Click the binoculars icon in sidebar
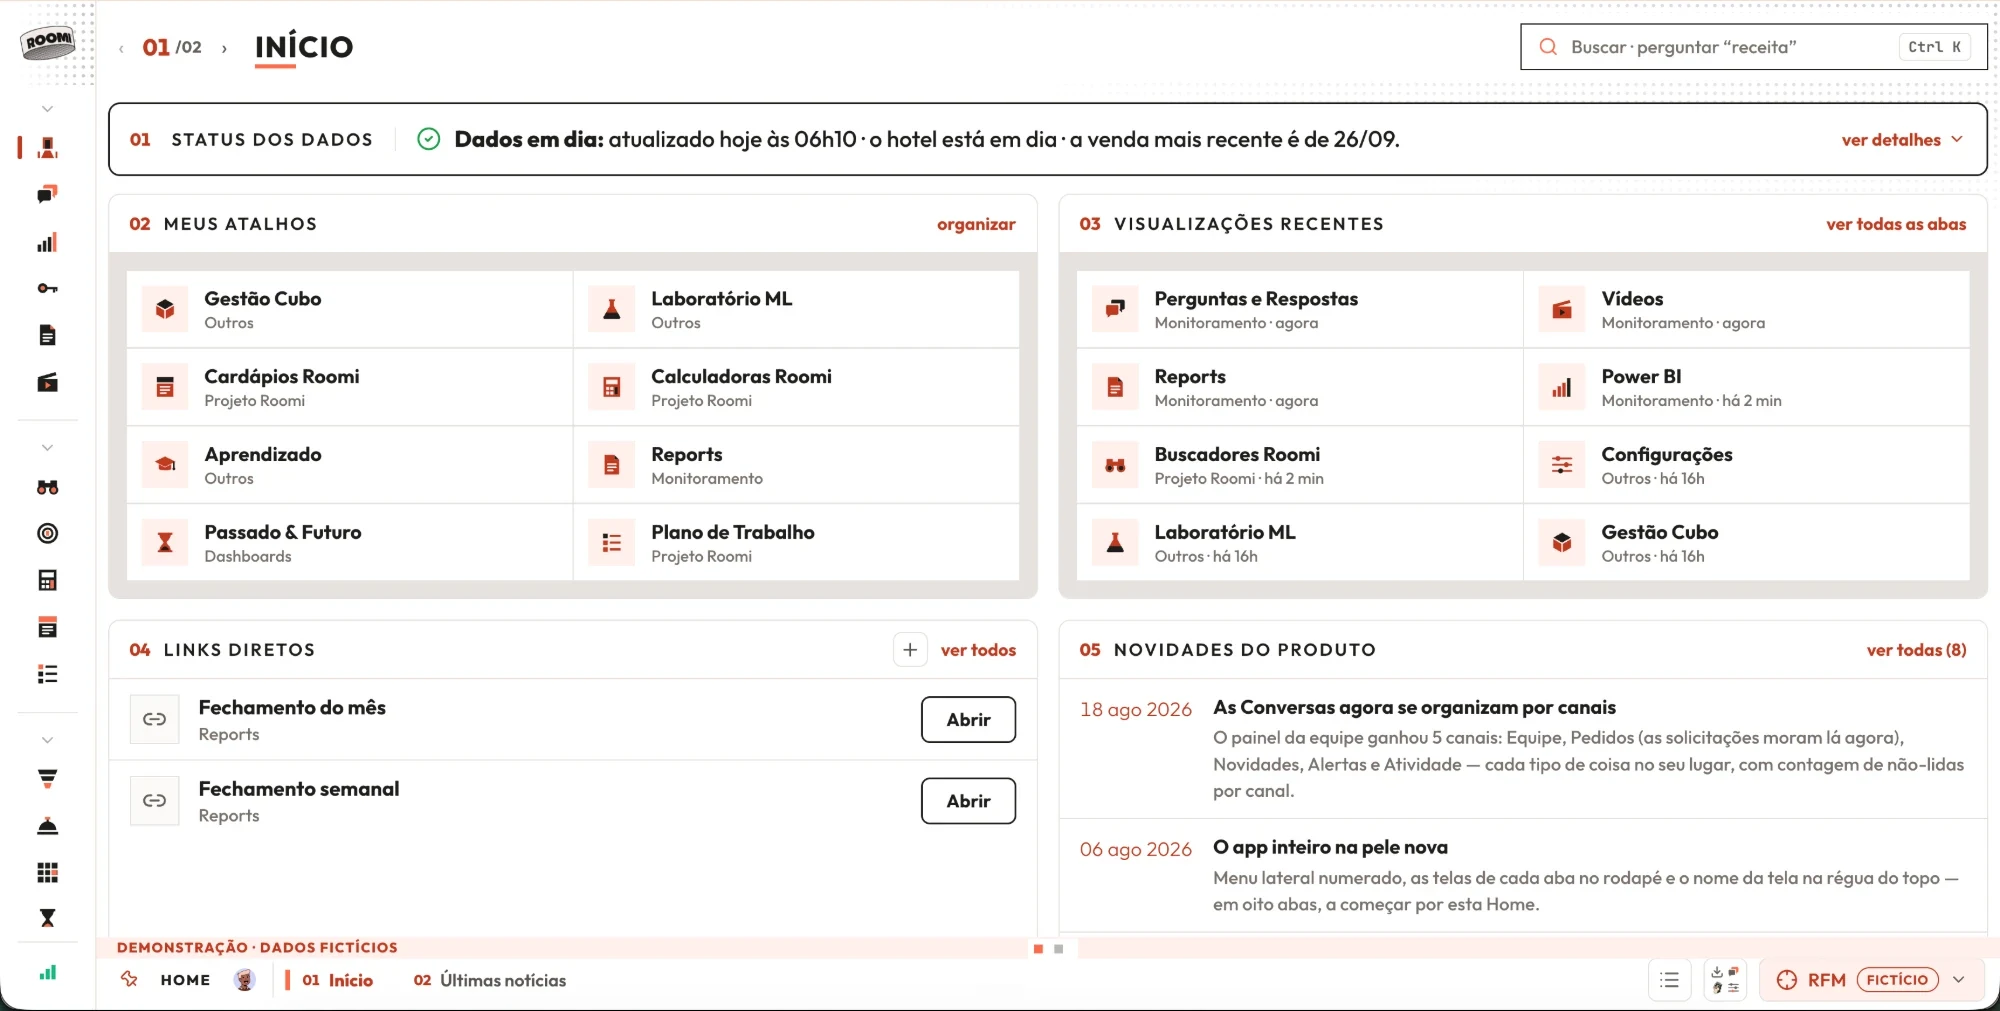Image resolution: width=2000 pixels, height=1011 pixels. click(47, 487)
